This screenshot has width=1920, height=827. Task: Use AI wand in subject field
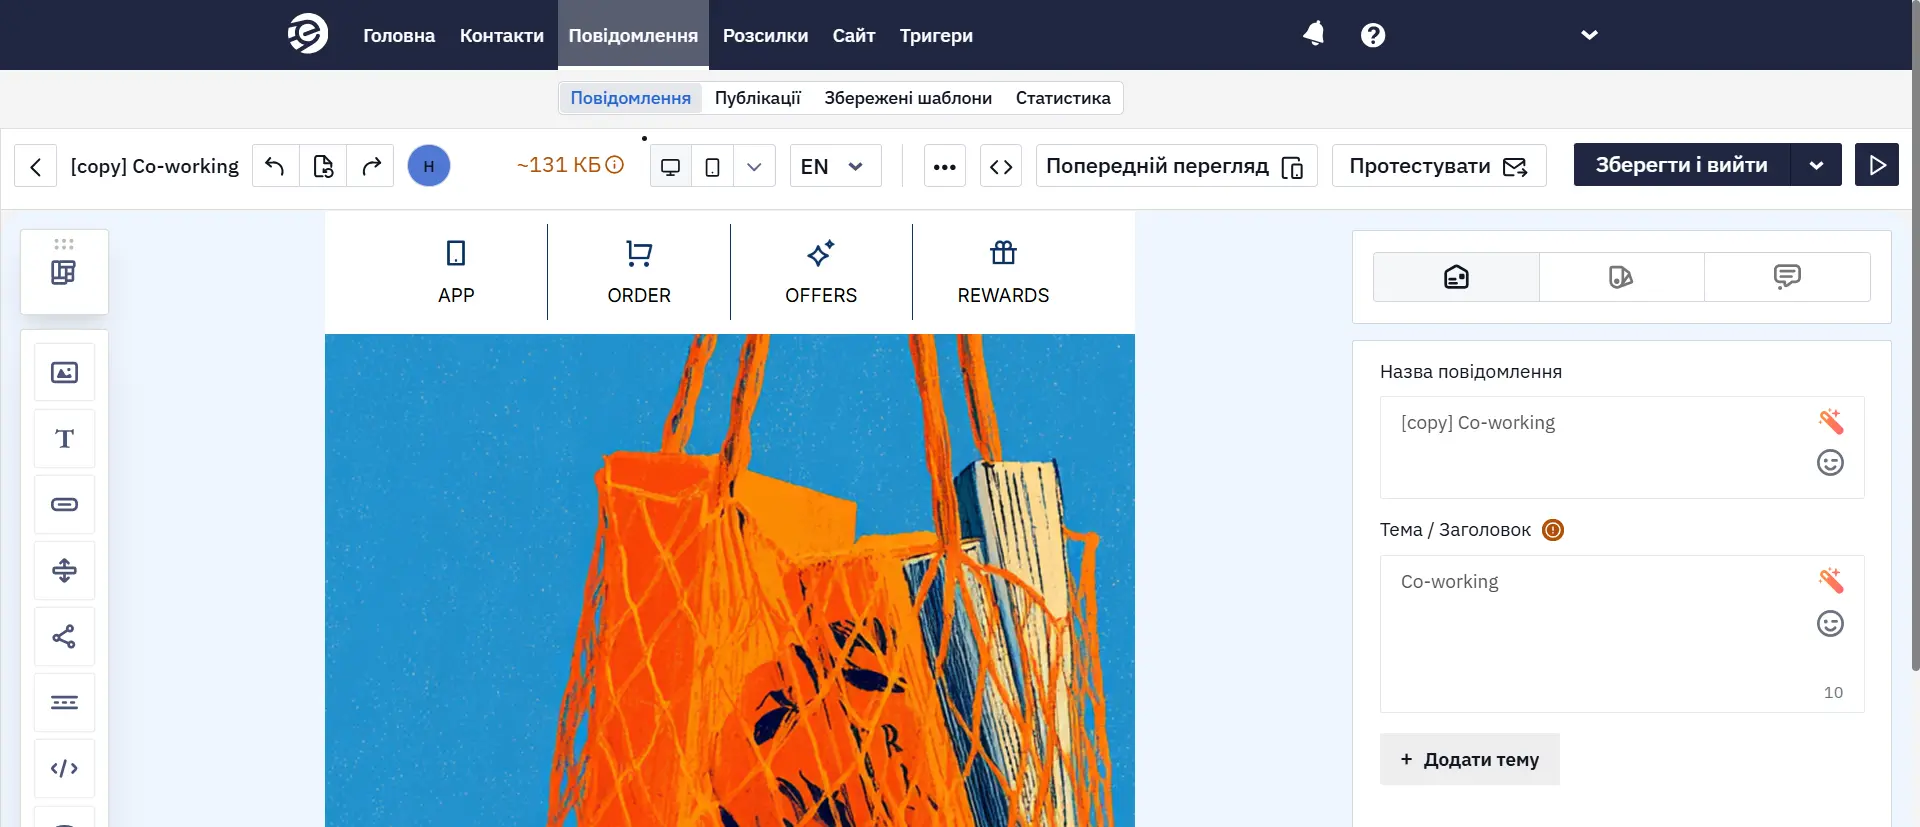[x=1830, y=580]
